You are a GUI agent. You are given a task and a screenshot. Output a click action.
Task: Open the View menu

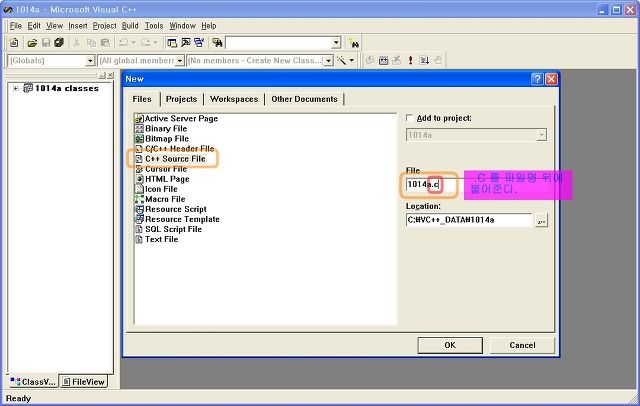[x=54, y=26]
